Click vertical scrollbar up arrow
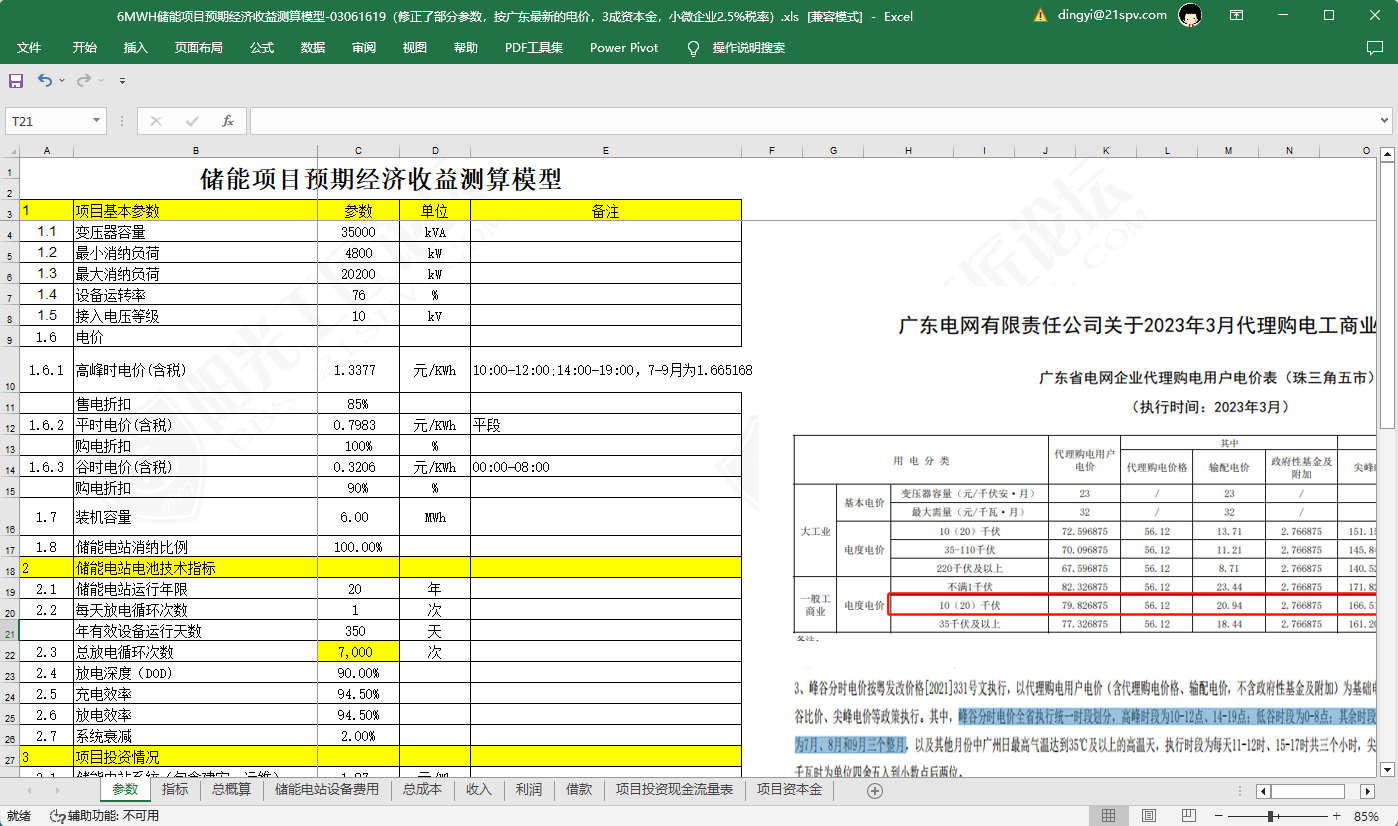The width and height of the screenshot is (1398, 826). click(1387, 154)
